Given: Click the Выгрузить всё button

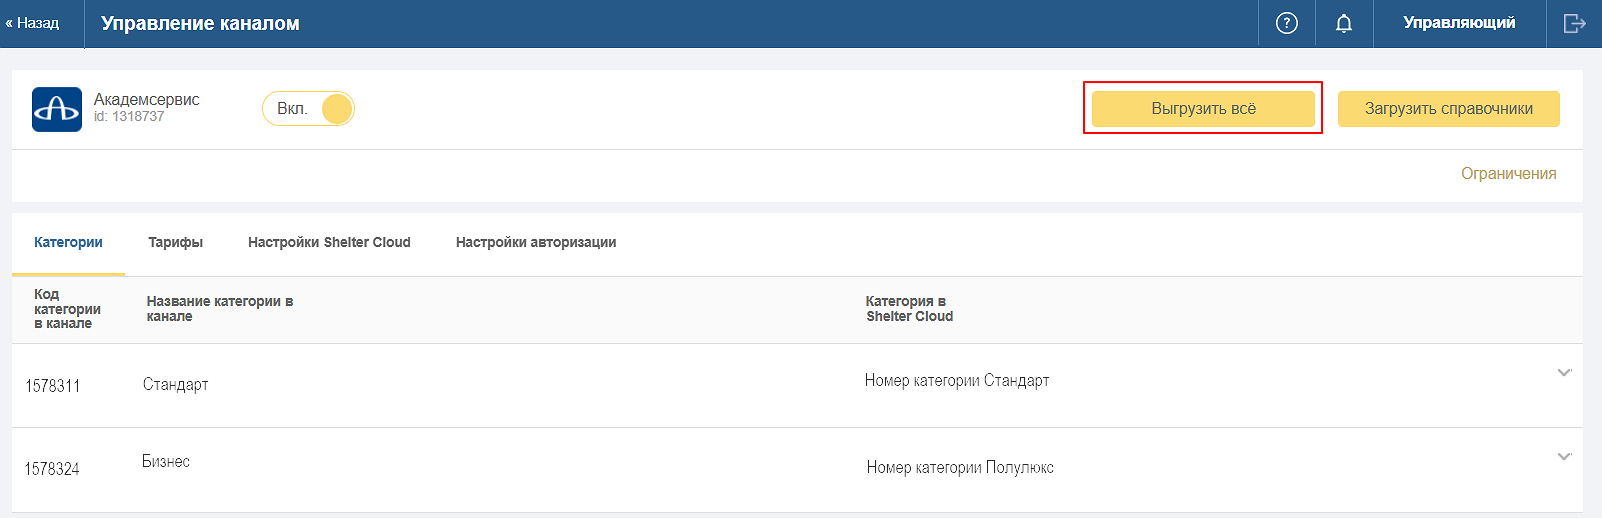Looking at the screenshot, I should click(1203, 109).
